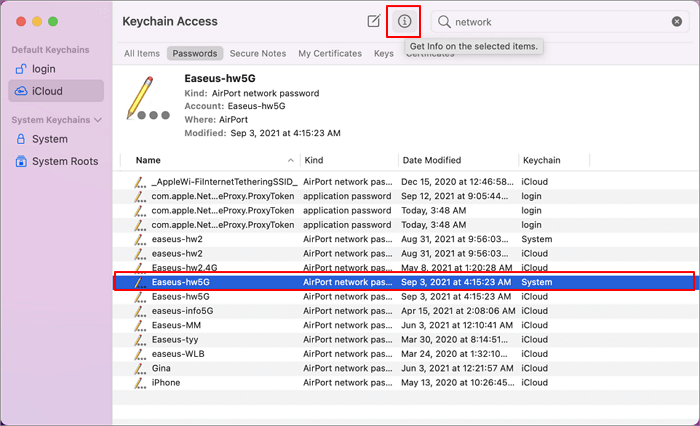
Task: Switch to the Keys tab
Action: [x=383, y=53]
